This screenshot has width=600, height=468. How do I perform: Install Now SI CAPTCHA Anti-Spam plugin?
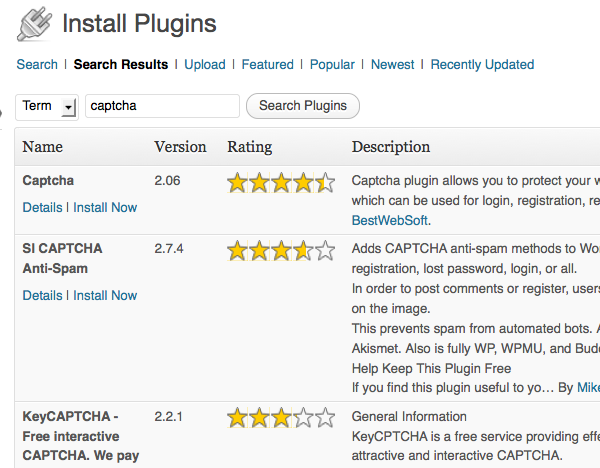105,295
